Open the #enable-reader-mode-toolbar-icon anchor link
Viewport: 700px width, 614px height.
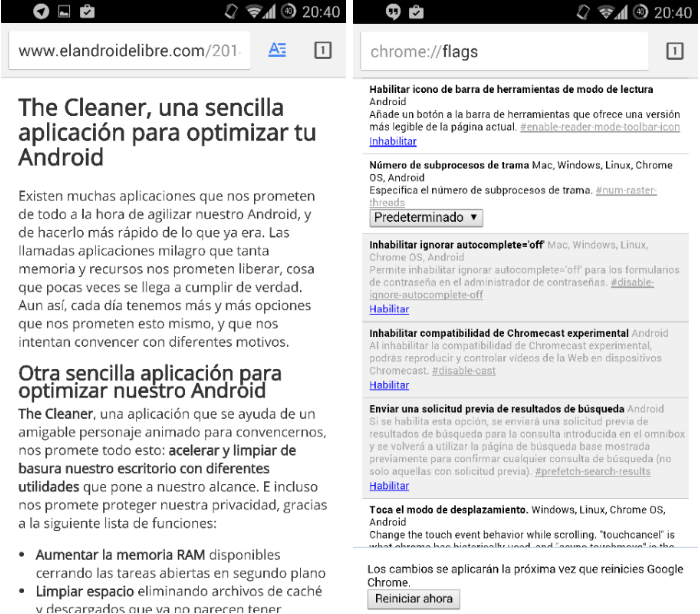tap(599, 128)
